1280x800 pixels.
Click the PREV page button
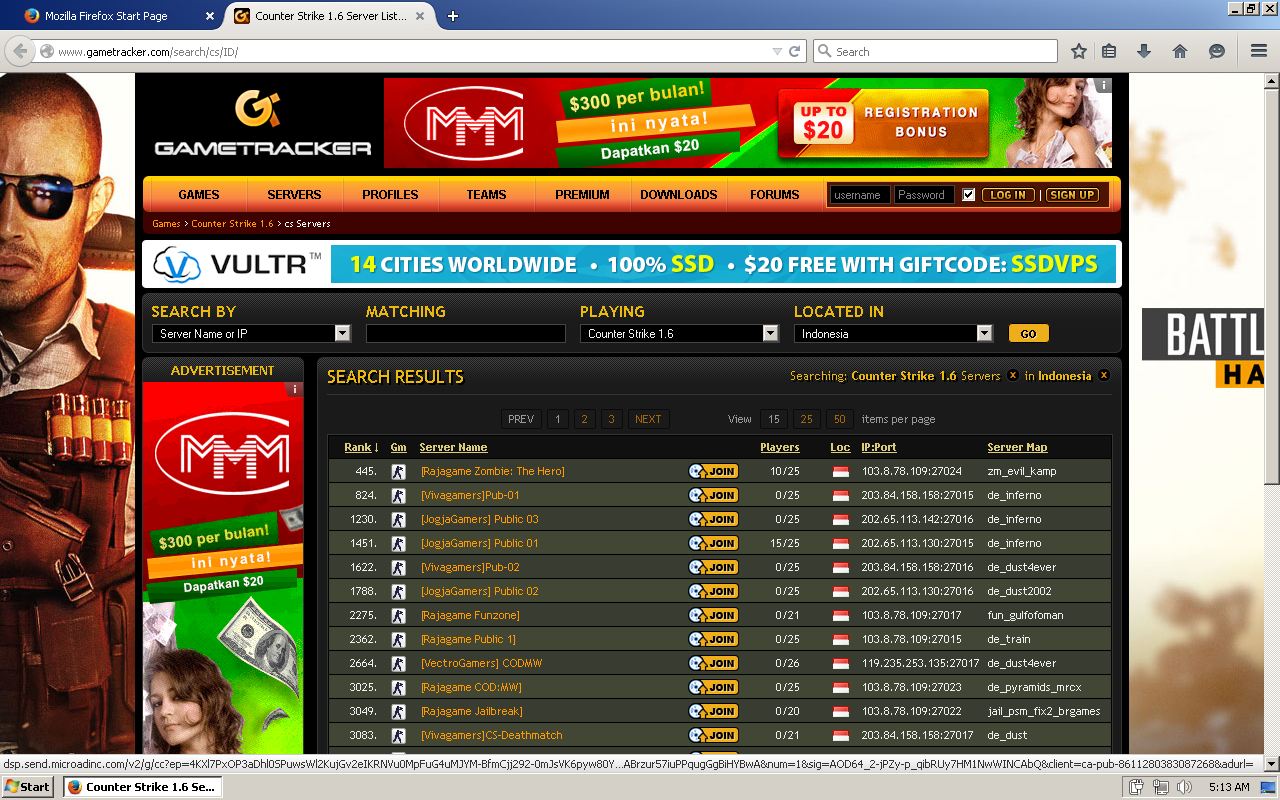(521, 419)
